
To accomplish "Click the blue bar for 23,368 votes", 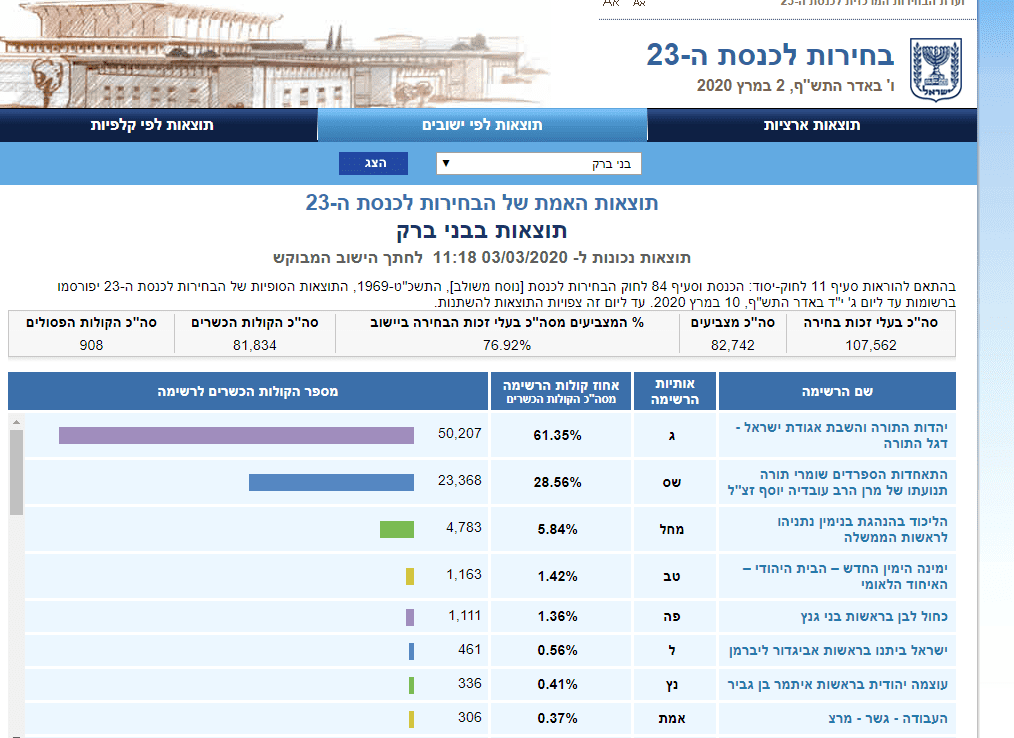I will click(x=331, y=483).
